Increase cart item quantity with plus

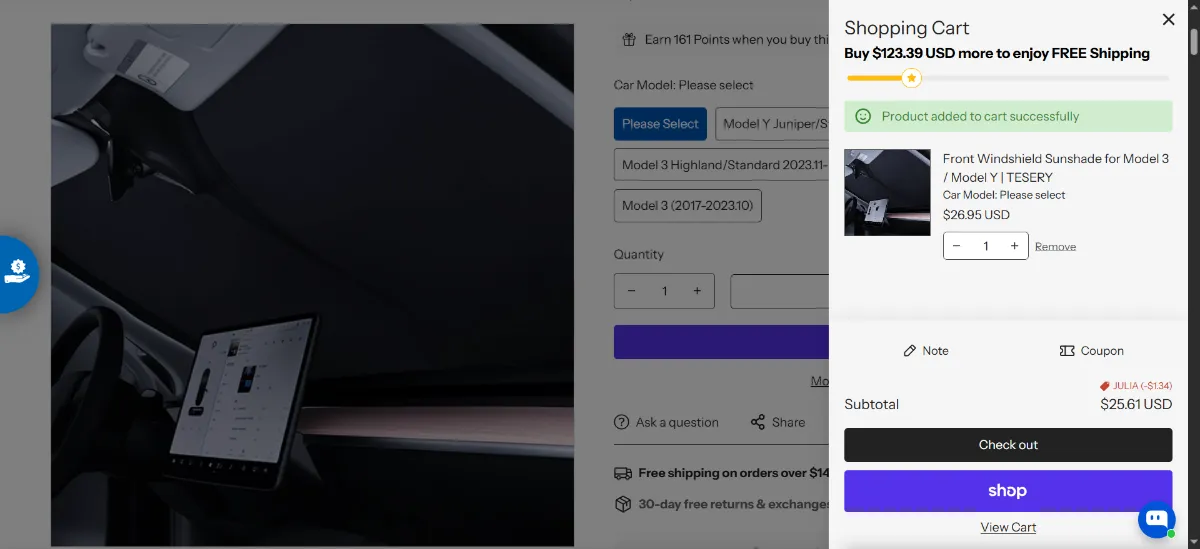1014,246
